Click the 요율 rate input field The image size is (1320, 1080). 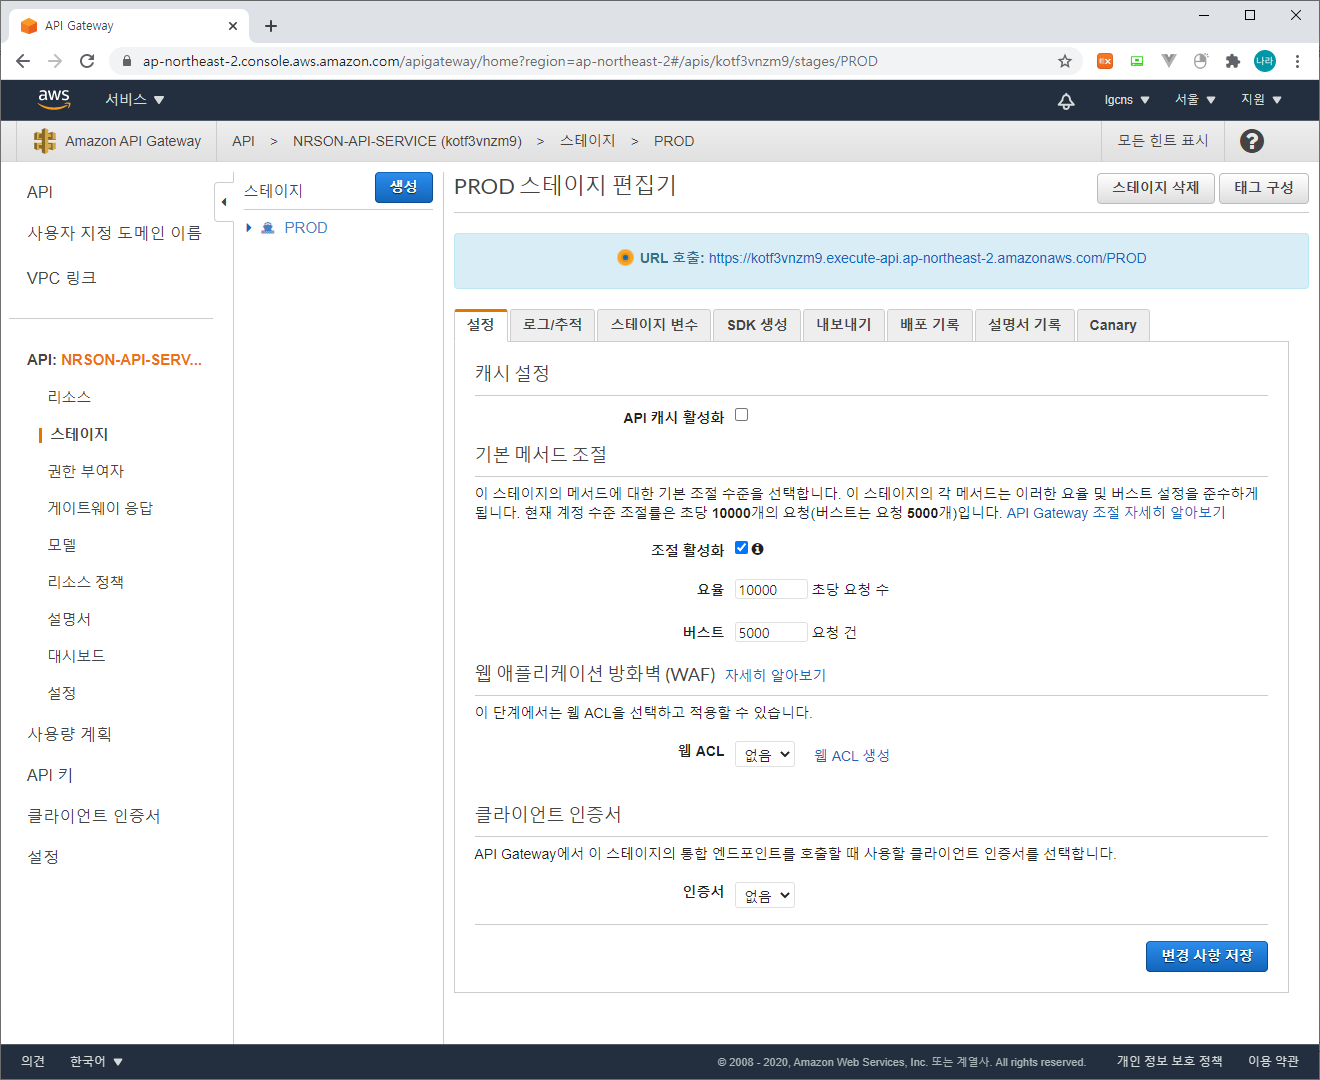coord(771,590)
